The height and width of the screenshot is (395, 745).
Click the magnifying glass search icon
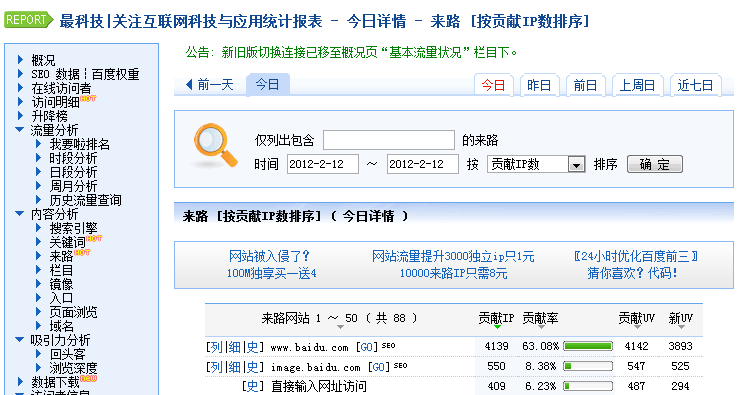pos(215,145)
